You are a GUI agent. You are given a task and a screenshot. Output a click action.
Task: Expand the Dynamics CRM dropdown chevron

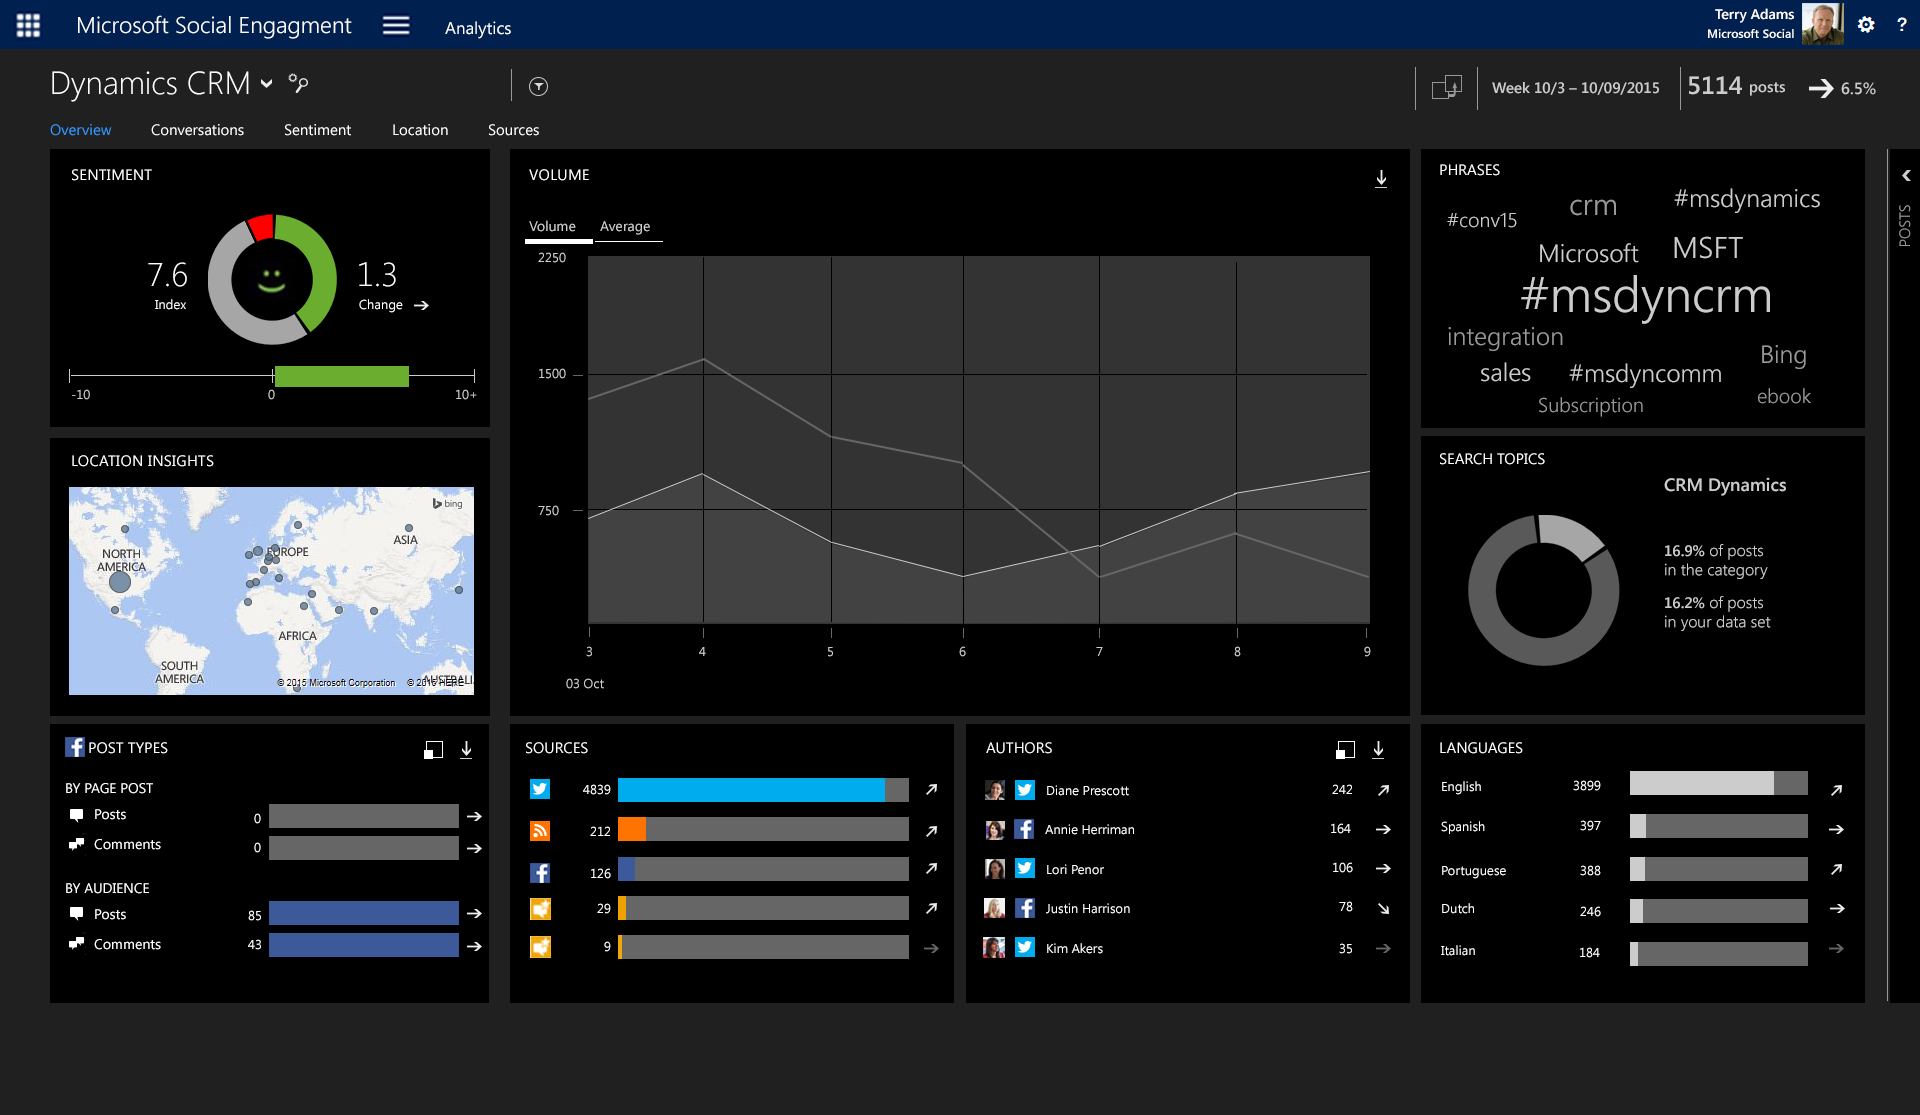coord(267,84)
